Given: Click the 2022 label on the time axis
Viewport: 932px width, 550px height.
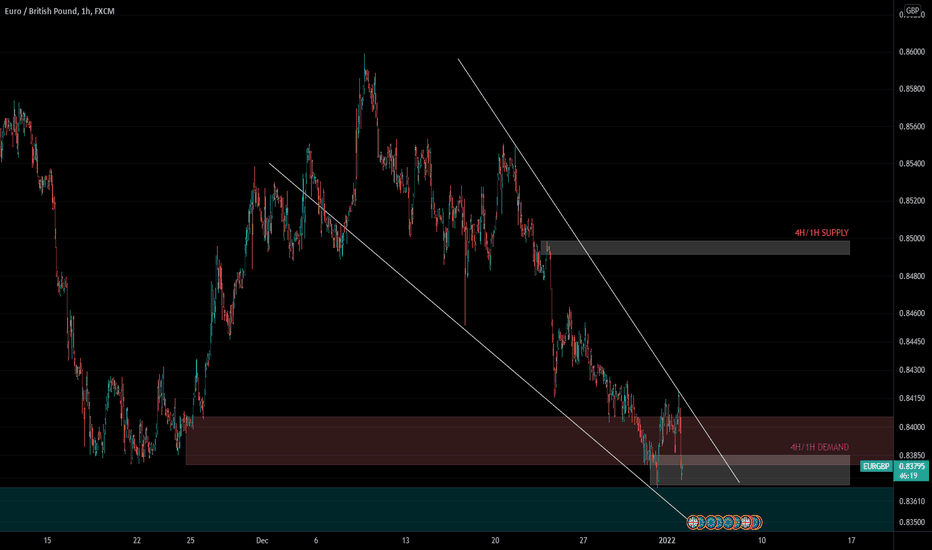Looking at the screenshot, I should pos(667,540).
